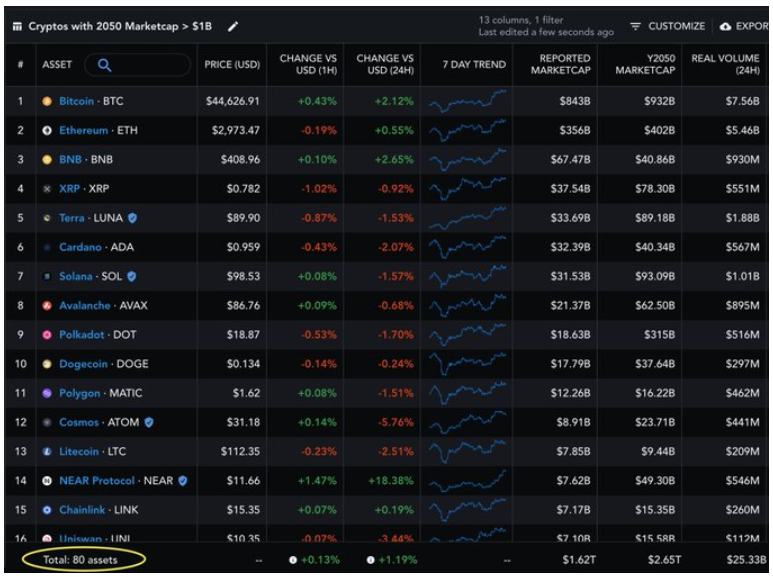The height and width of the screenshot is (577, 773).
Task: Click the asset search input field
Action: 150,65
